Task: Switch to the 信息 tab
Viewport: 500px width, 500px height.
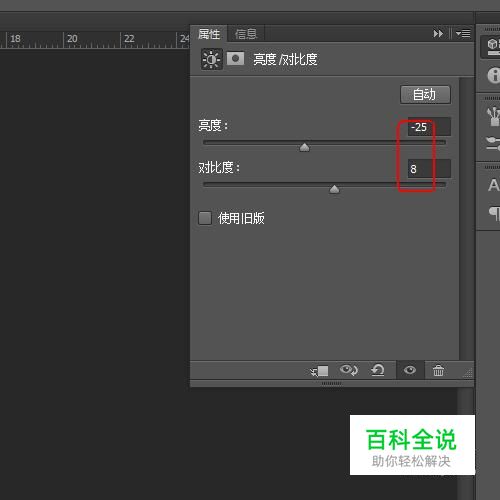Action: (x=246, y=34)
